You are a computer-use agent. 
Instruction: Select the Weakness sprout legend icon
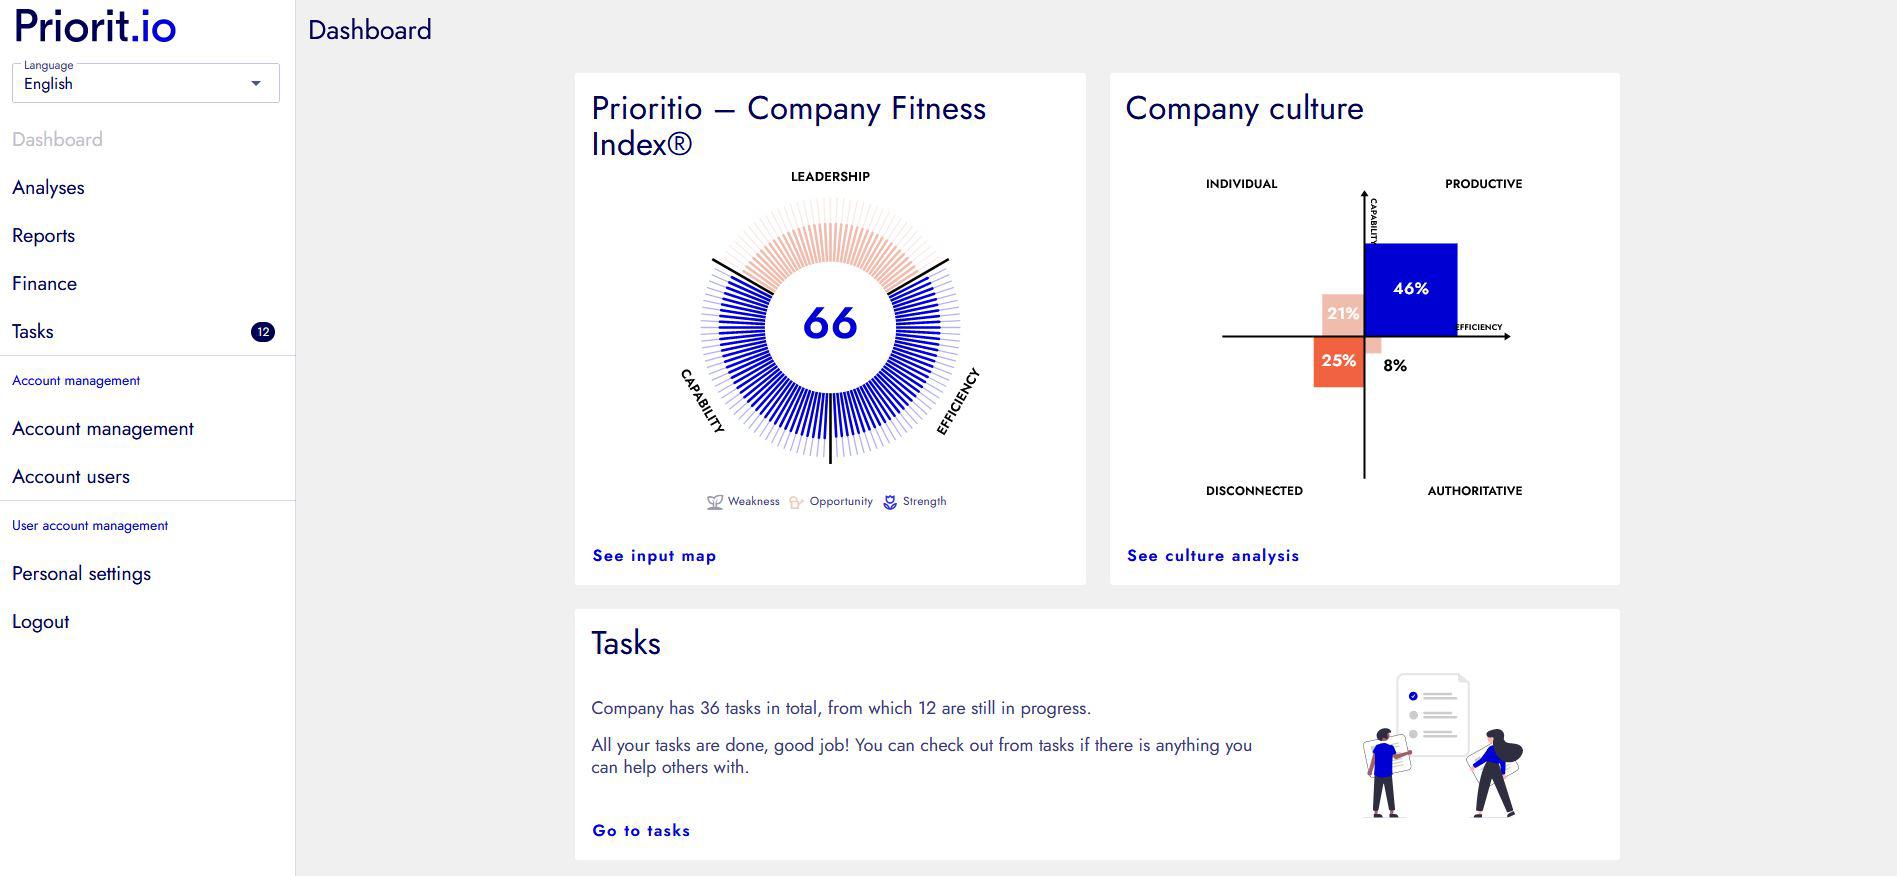point(714,501)
